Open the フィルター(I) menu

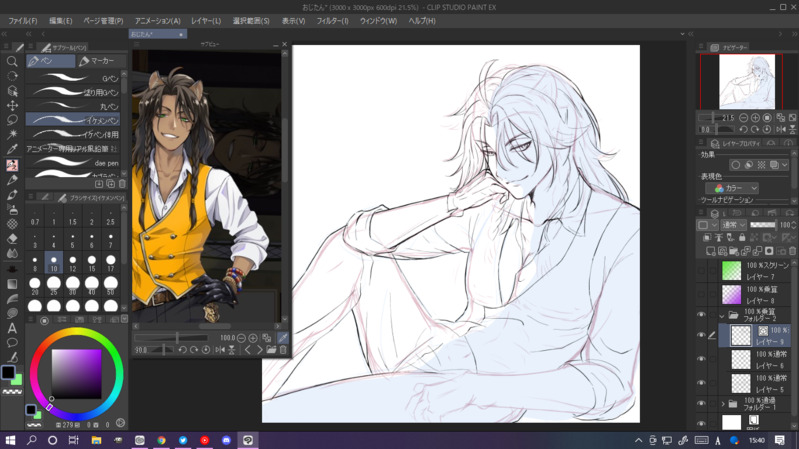pyautogui.click(x=332, y=21)
